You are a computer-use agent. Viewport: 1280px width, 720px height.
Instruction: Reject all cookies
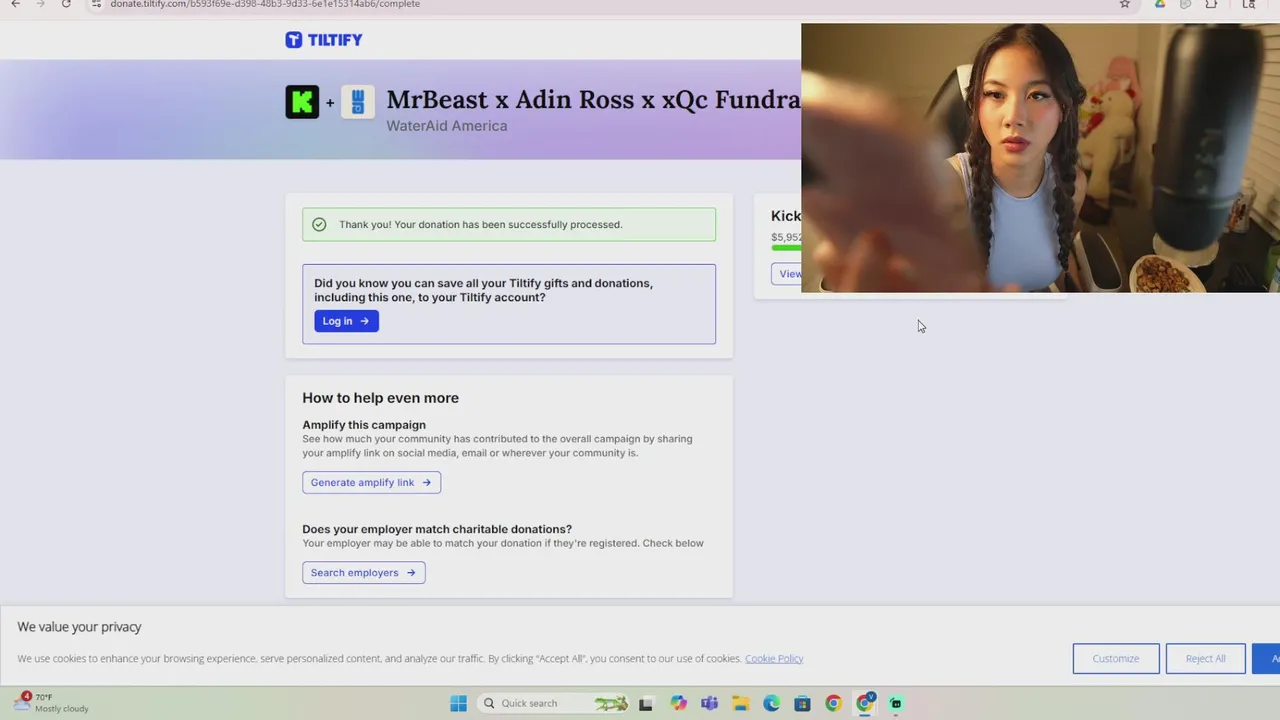pyautogui.click(x=1205, y=658)
